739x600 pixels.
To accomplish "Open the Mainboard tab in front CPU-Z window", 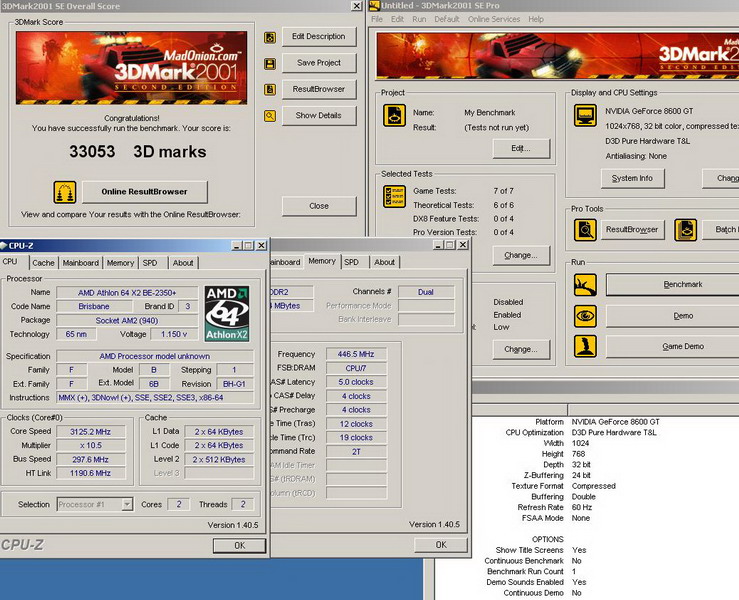I will click(80, 263).
